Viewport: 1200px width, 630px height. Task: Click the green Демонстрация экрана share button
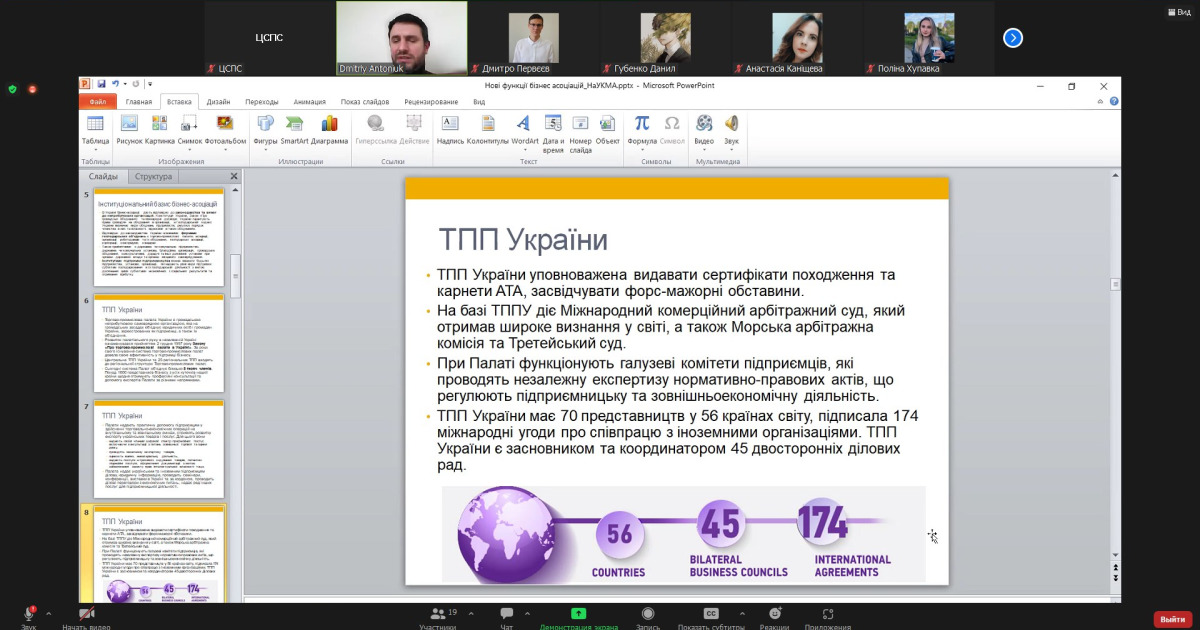(579, 613)
